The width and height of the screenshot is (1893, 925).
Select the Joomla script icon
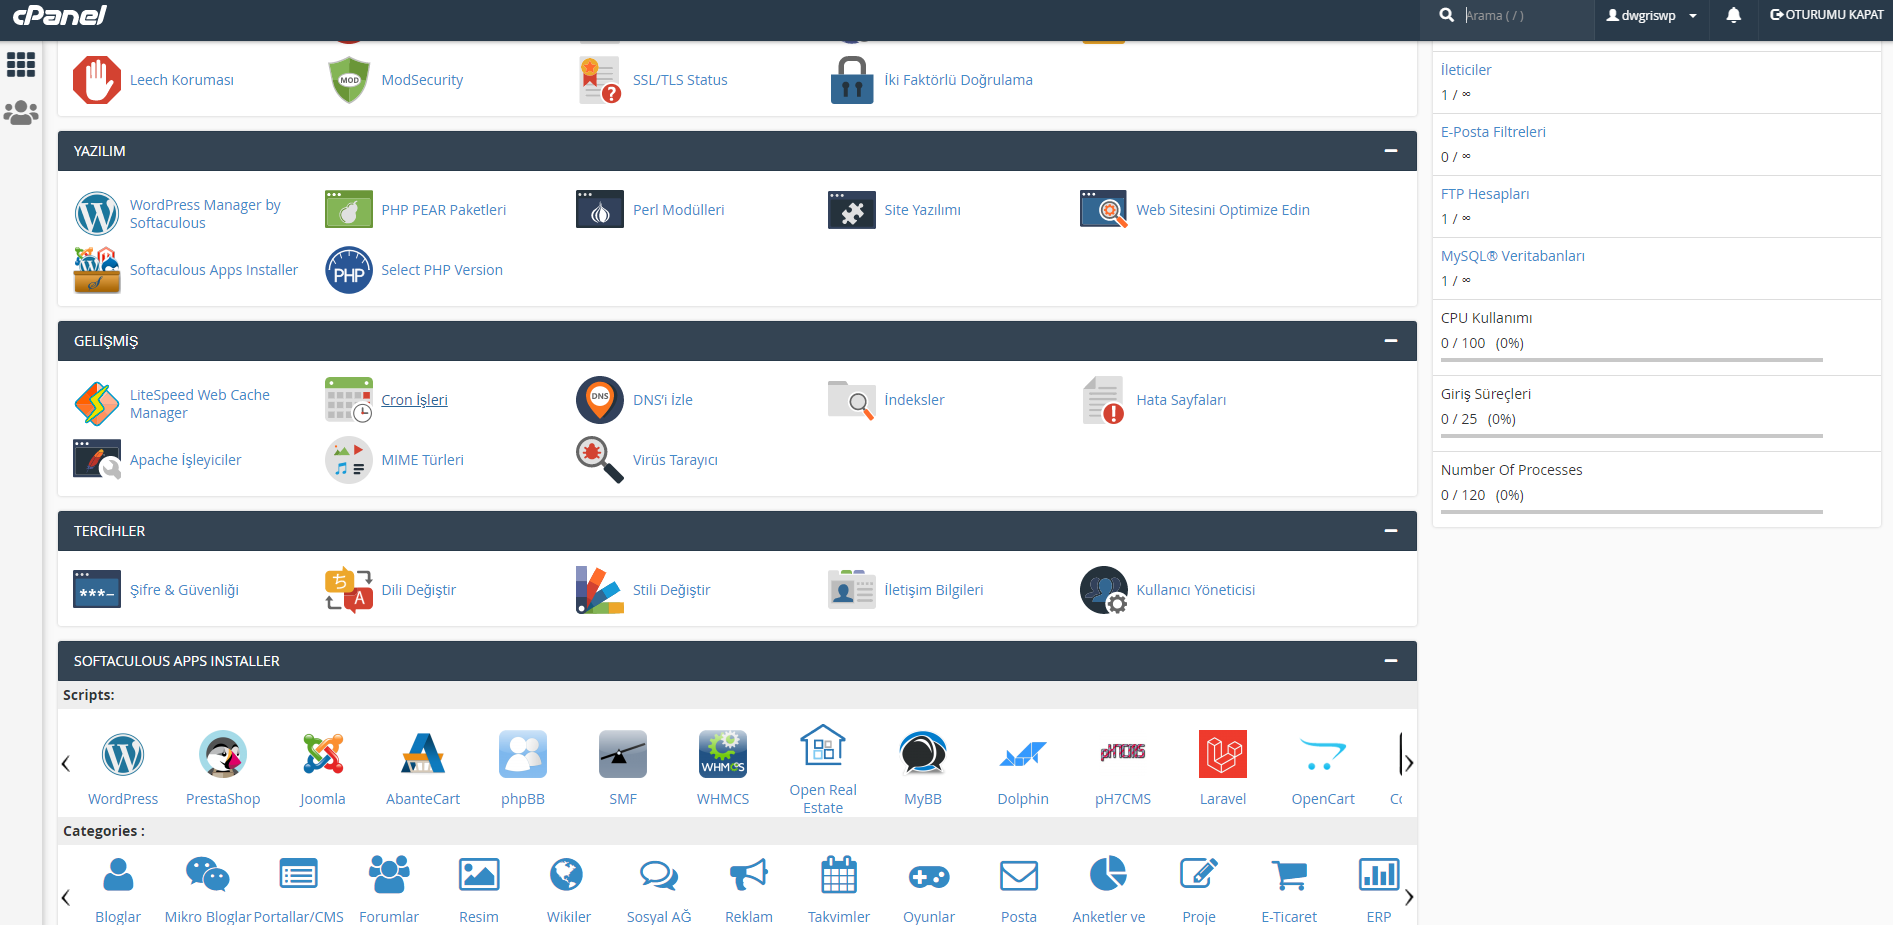point(323,755)
